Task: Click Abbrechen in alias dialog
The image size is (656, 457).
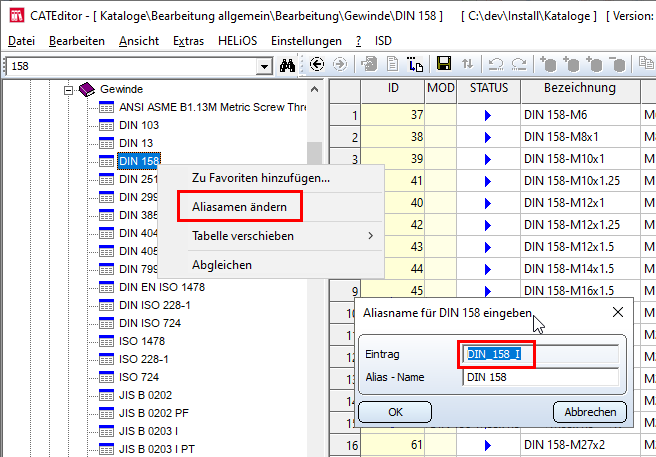Action: point(590,412)
